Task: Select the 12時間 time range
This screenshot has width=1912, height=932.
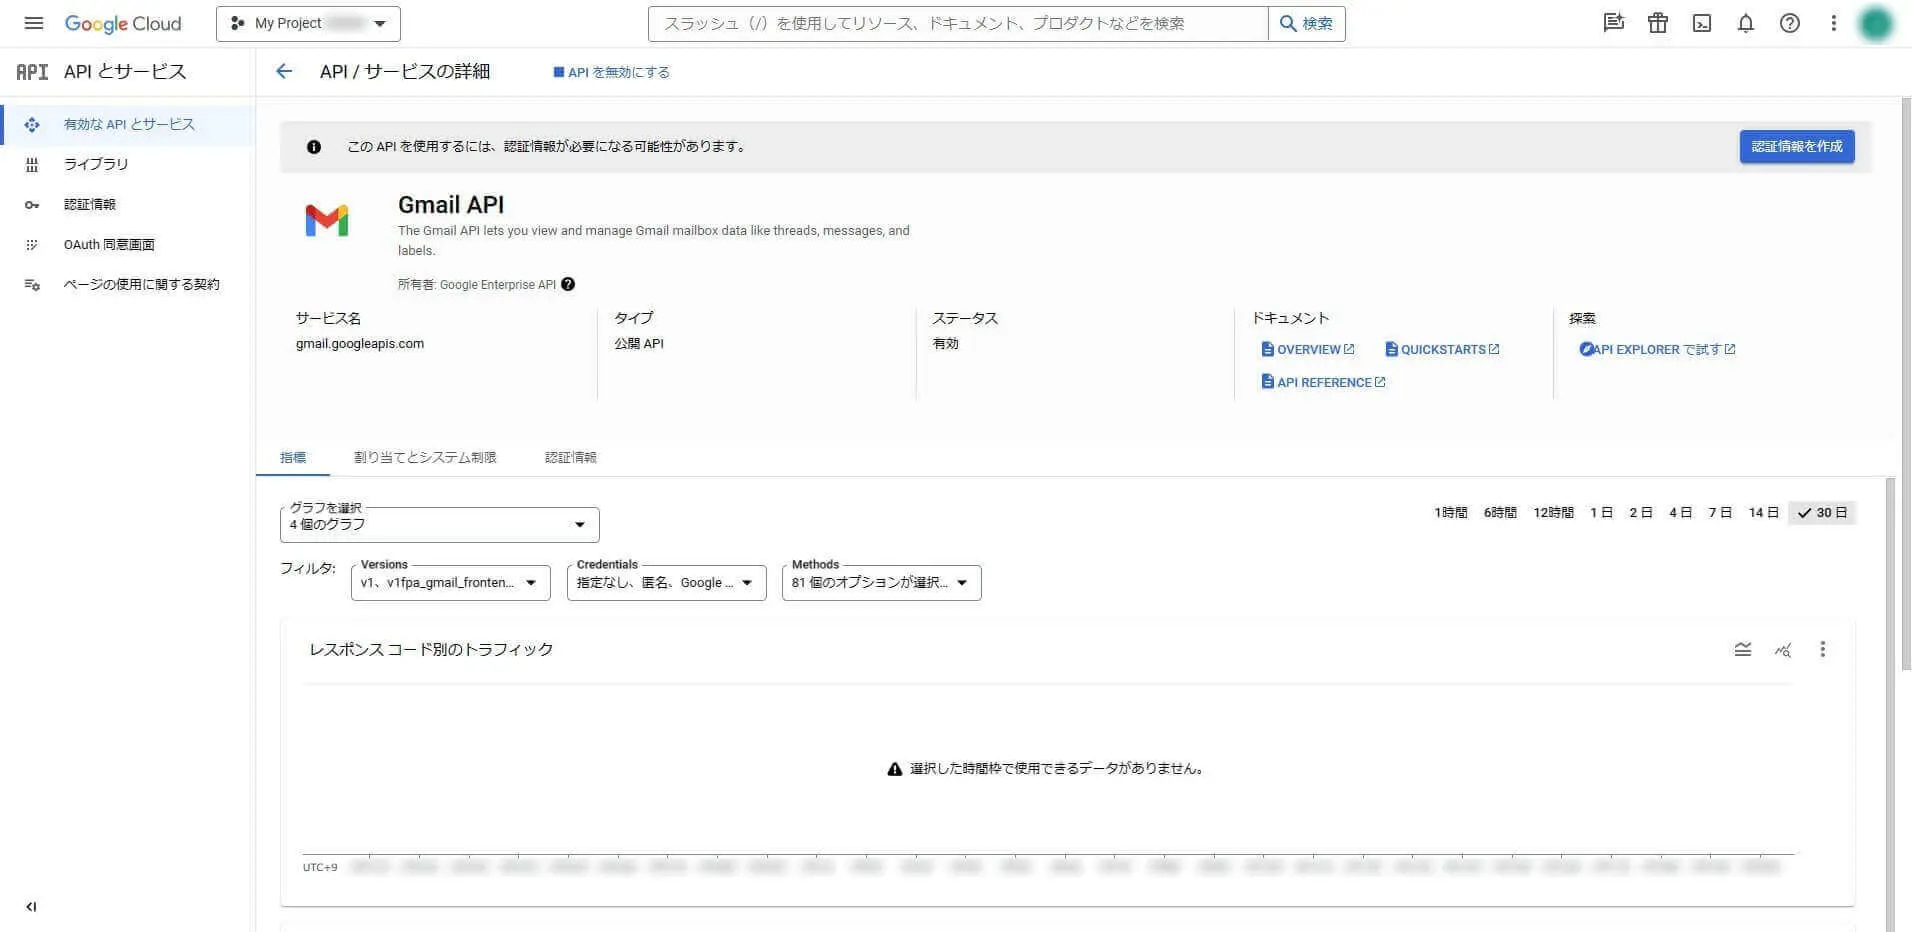Action: pyautogui.click(x=1553, y=513)
